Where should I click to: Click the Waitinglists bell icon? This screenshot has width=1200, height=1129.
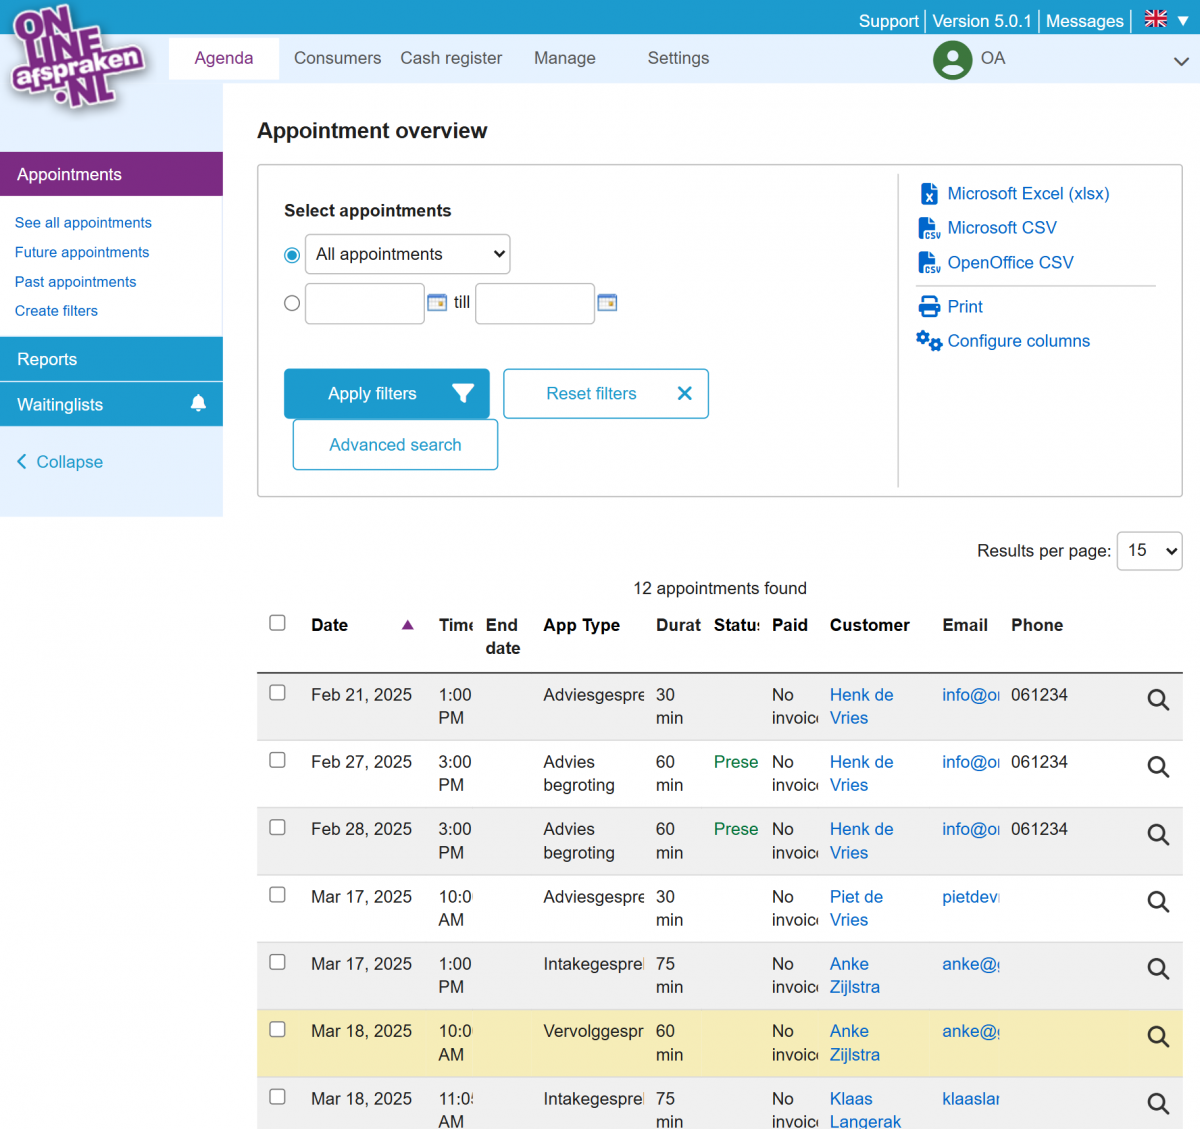point(198,403)
